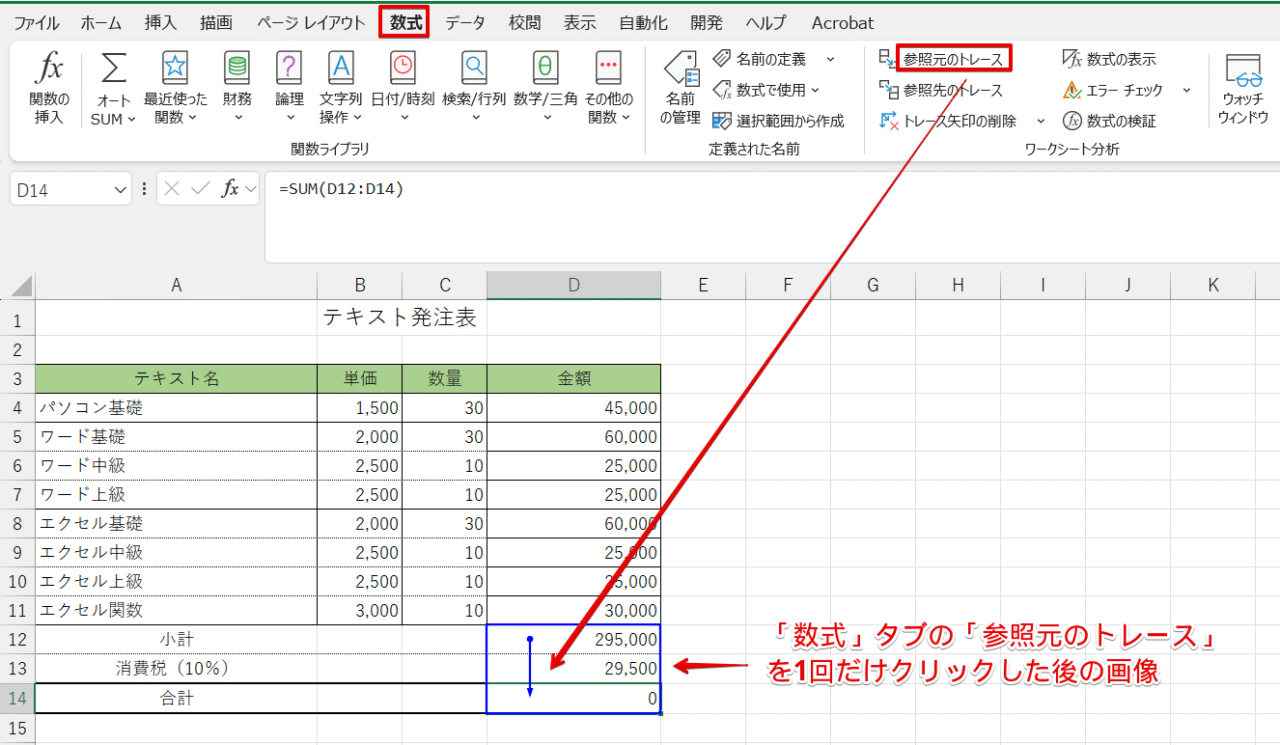Click the テキスト発注表 title cell
Viewport: 1280px width, 745px height.
point(399,319)
